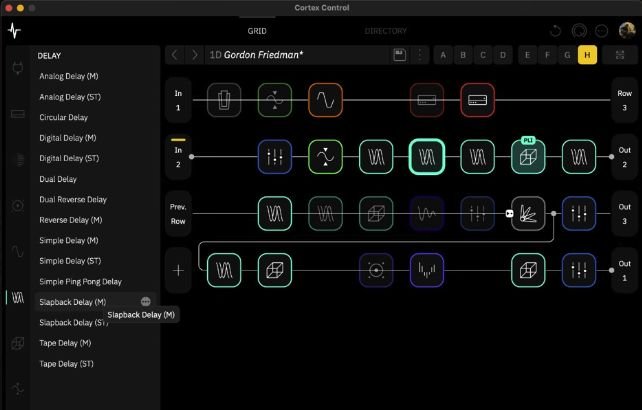Open Slapback Delay (M) options dots
The image size is (642, 410).
[x=145, y=302]
